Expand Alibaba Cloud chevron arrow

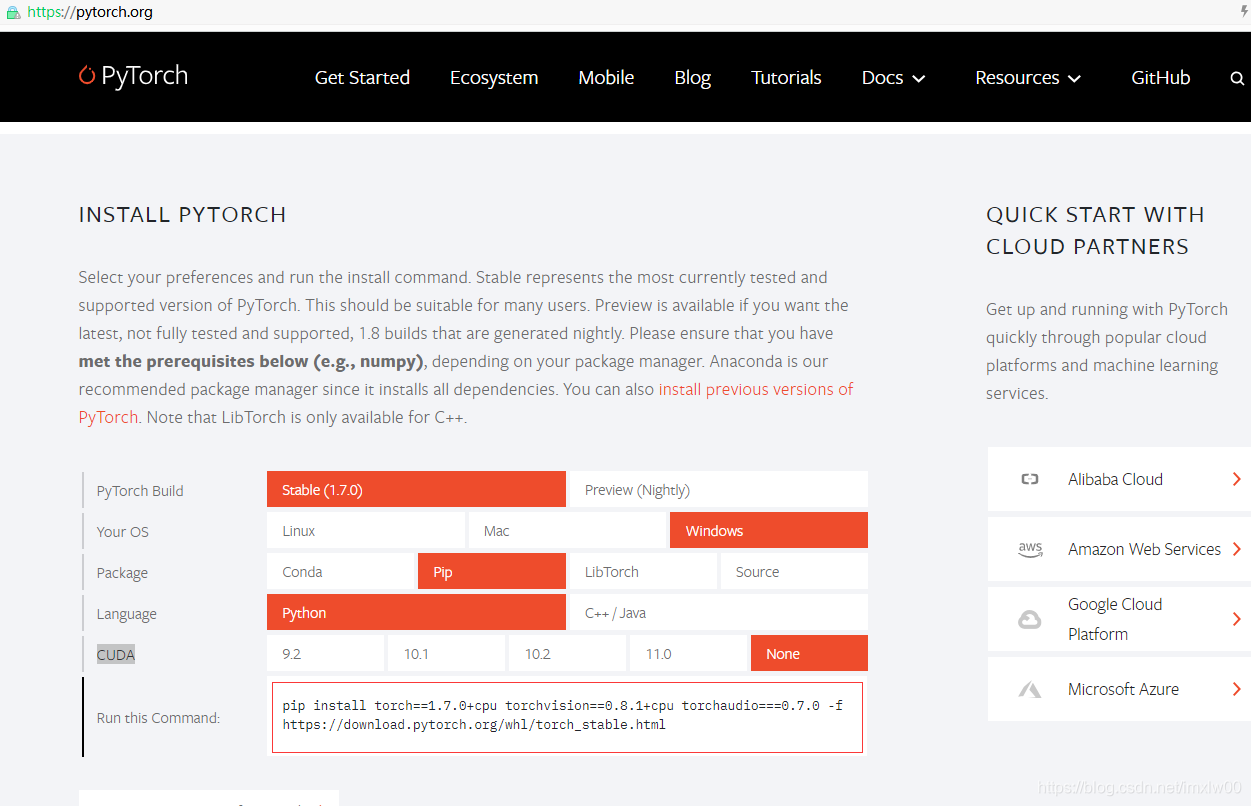(x=1237, y=479)
